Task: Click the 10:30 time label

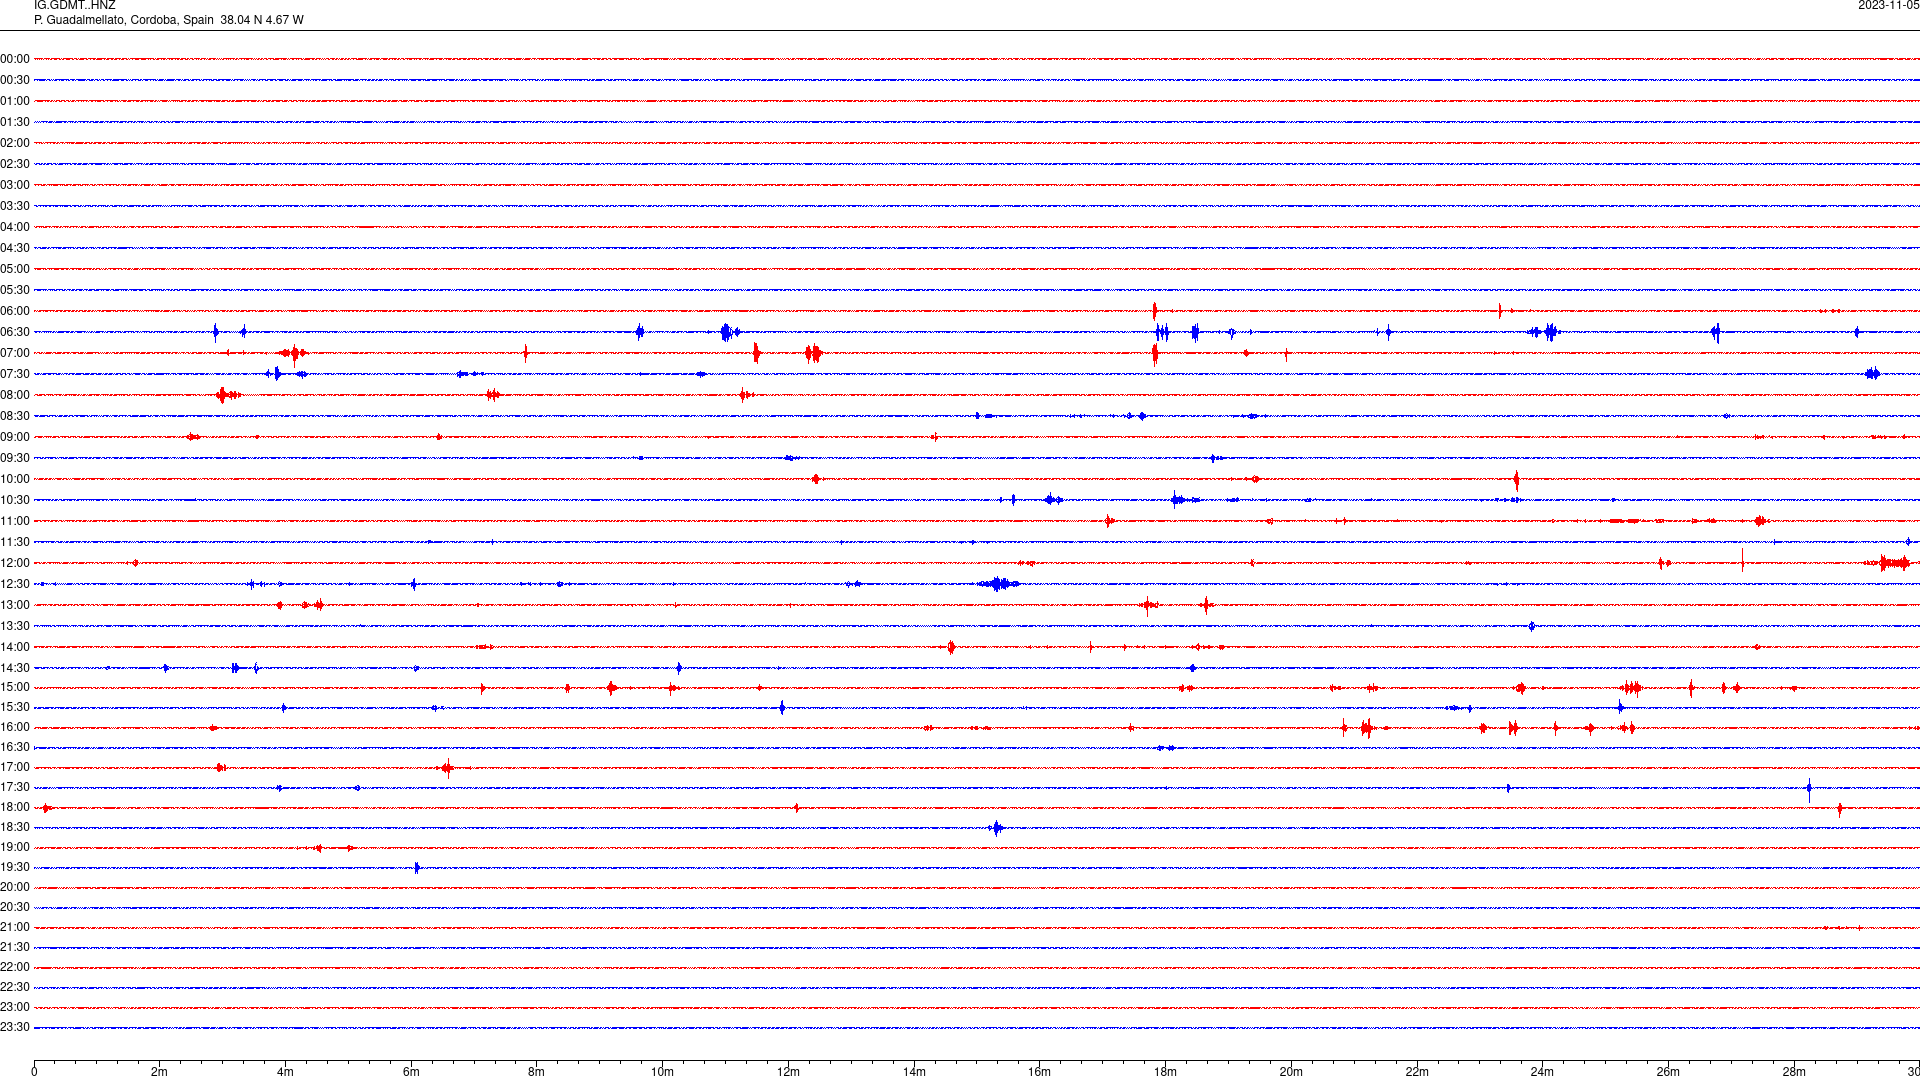Action: click(x=15, y=500)
